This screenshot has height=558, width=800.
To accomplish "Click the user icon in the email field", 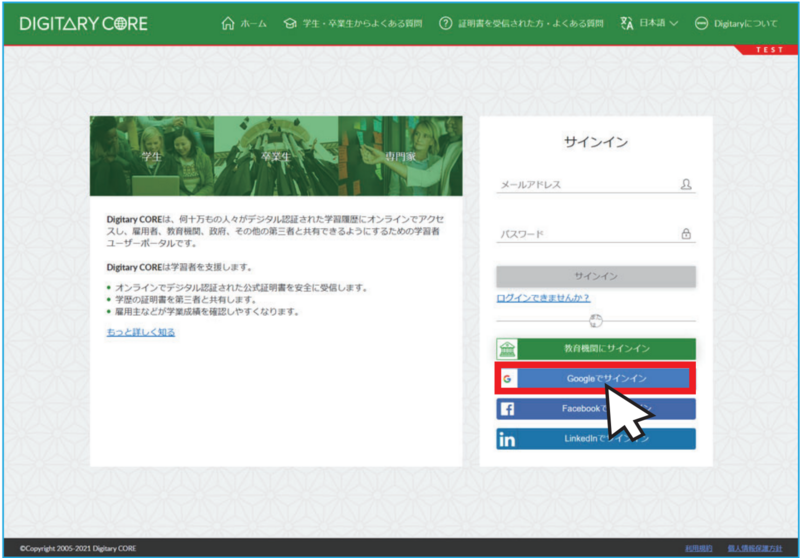I will pos(686,184).
